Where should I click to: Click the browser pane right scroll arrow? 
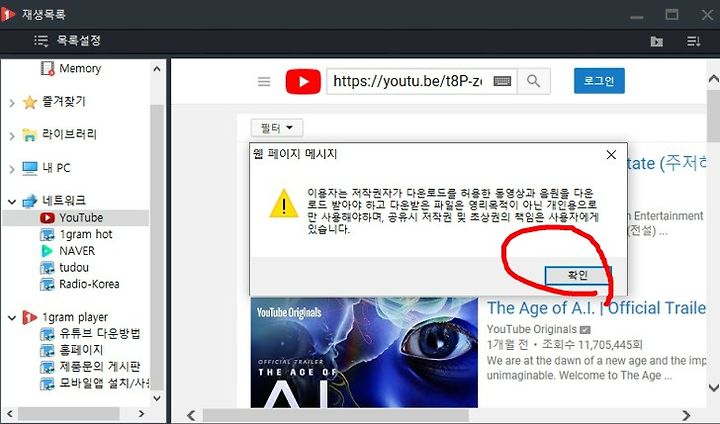tap(686, 416)
